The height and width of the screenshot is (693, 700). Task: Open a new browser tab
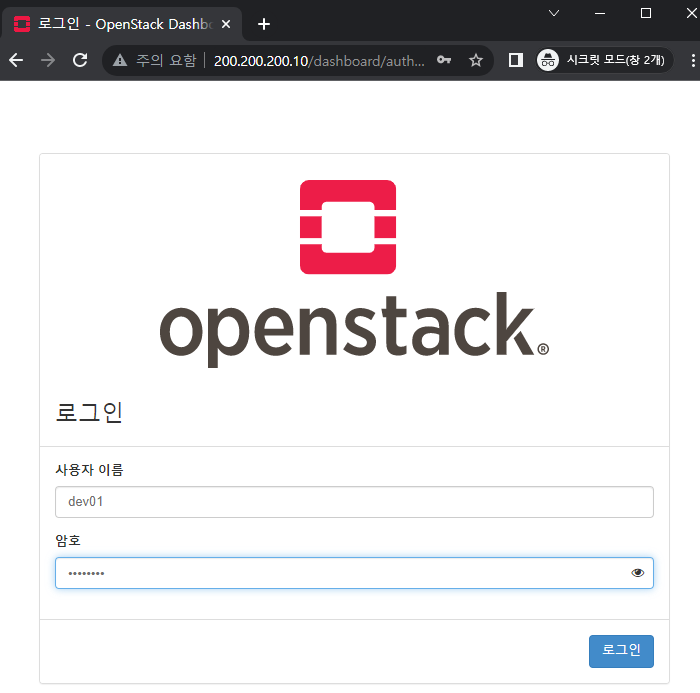click(264, 24)
